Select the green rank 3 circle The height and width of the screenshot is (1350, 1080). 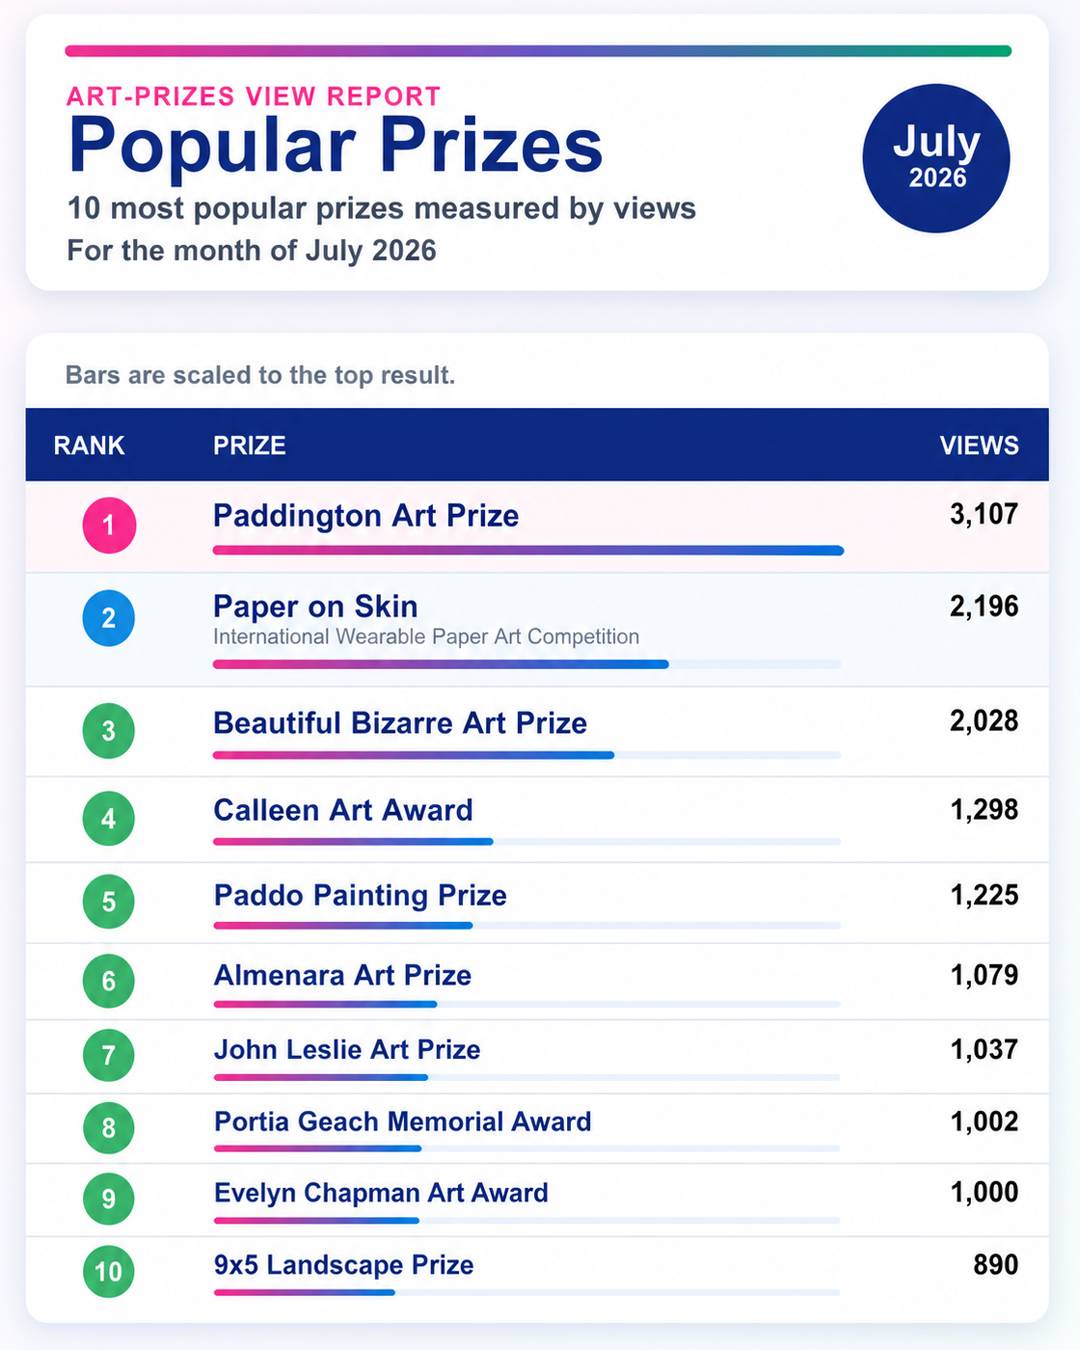tap(109, 730)
